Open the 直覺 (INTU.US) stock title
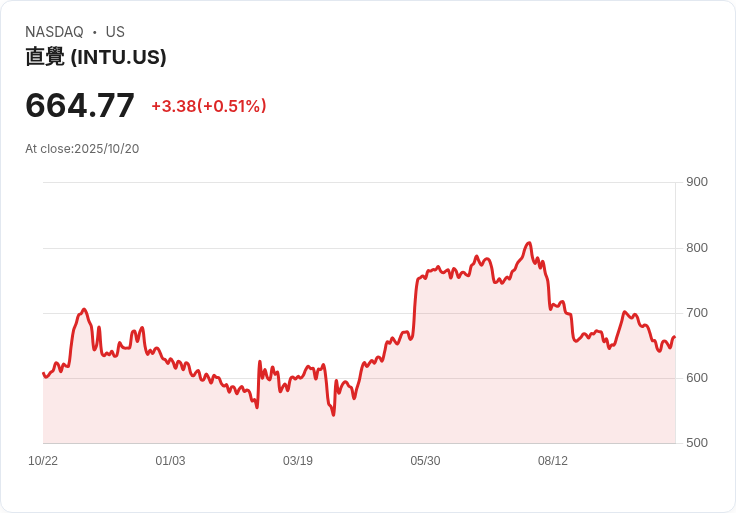Viewport: 736px width, 513px height. (96, 57)
